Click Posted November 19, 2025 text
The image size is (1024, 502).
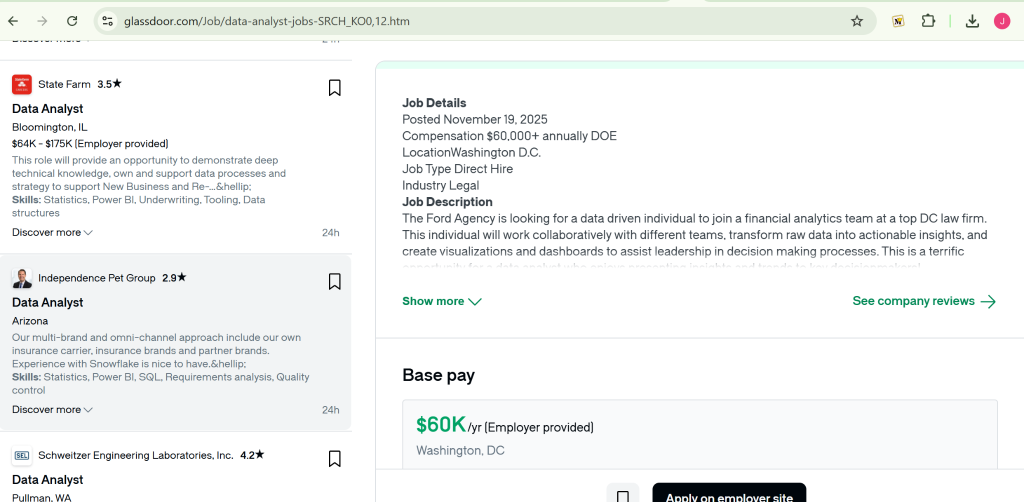[475, 119]
